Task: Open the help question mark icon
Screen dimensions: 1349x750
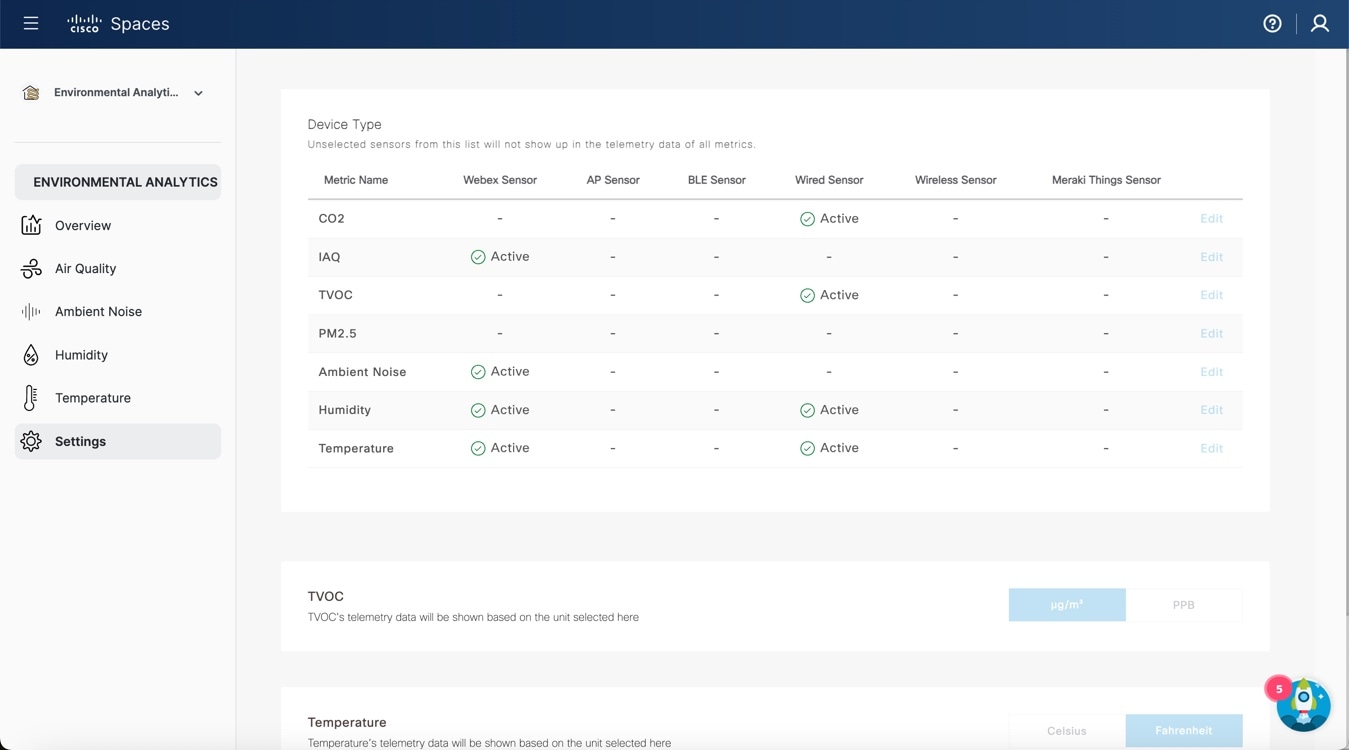Action: click(x=1272, y=24)
